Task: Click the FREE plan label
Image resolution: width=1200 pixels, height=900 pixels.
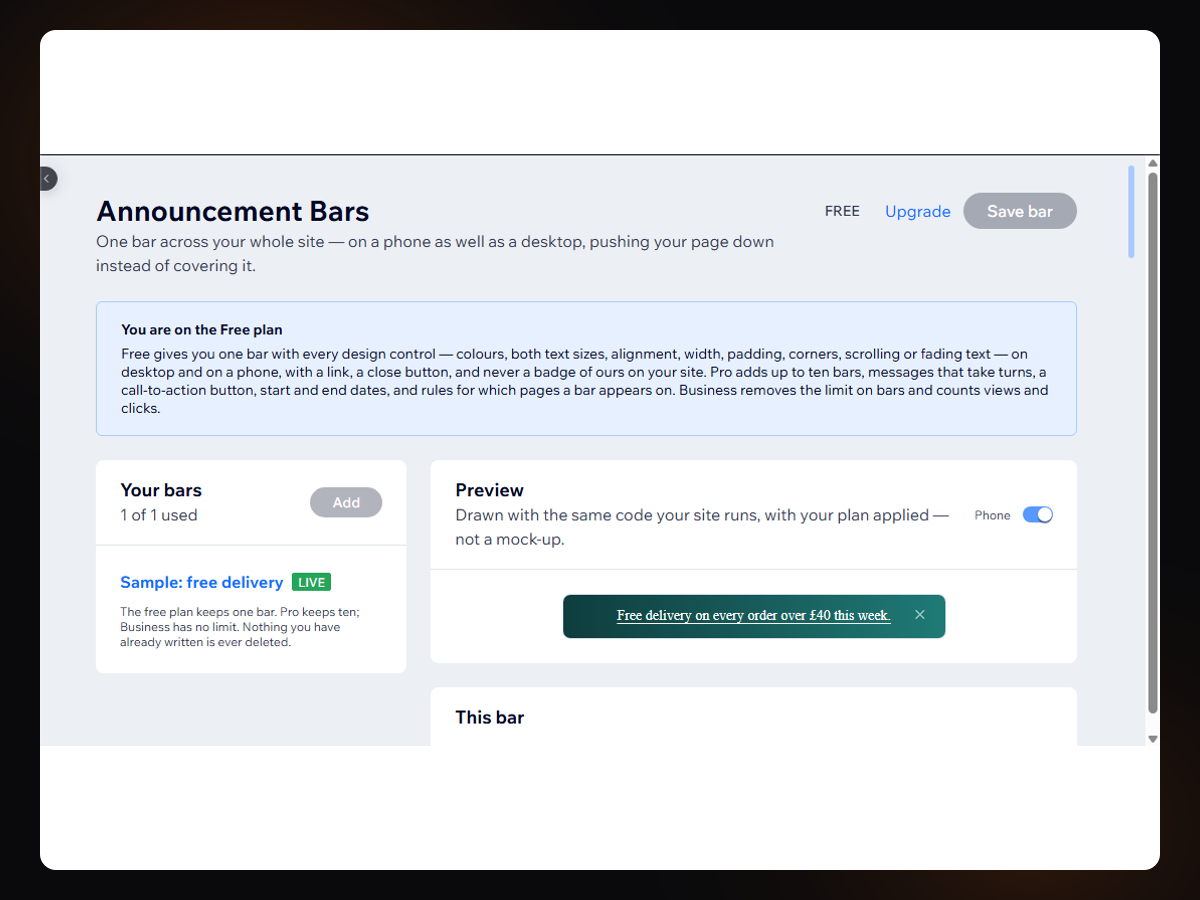Action: tap(842, 211)
